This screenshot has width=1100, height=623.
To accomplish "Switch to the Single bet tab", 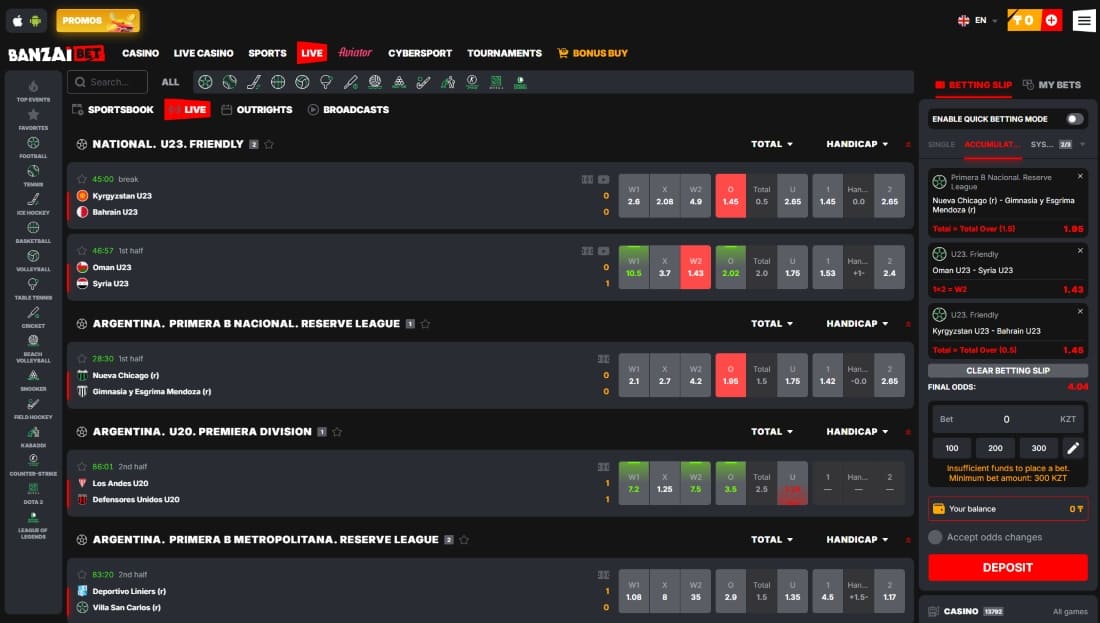I will [x=941, y=145].
